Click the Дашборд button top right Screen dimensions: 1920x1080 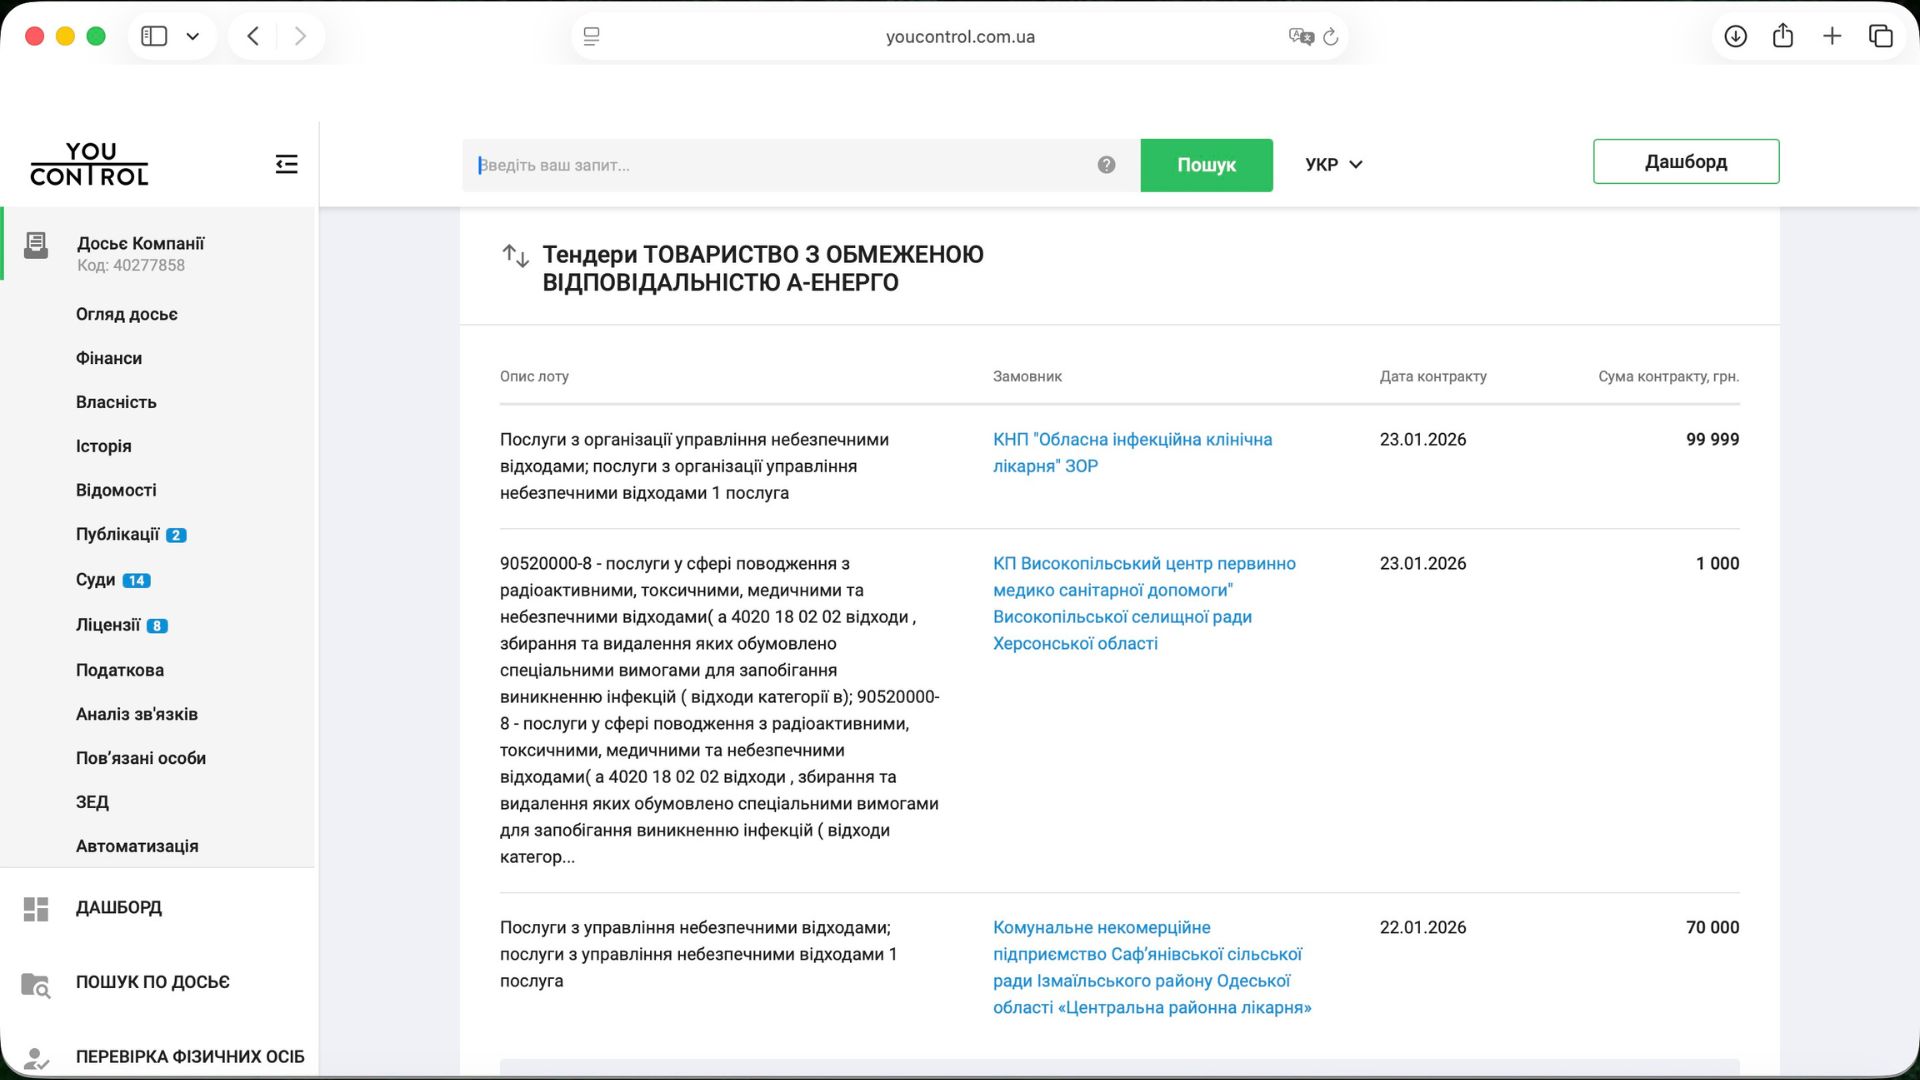click(x=1685, y=161)
